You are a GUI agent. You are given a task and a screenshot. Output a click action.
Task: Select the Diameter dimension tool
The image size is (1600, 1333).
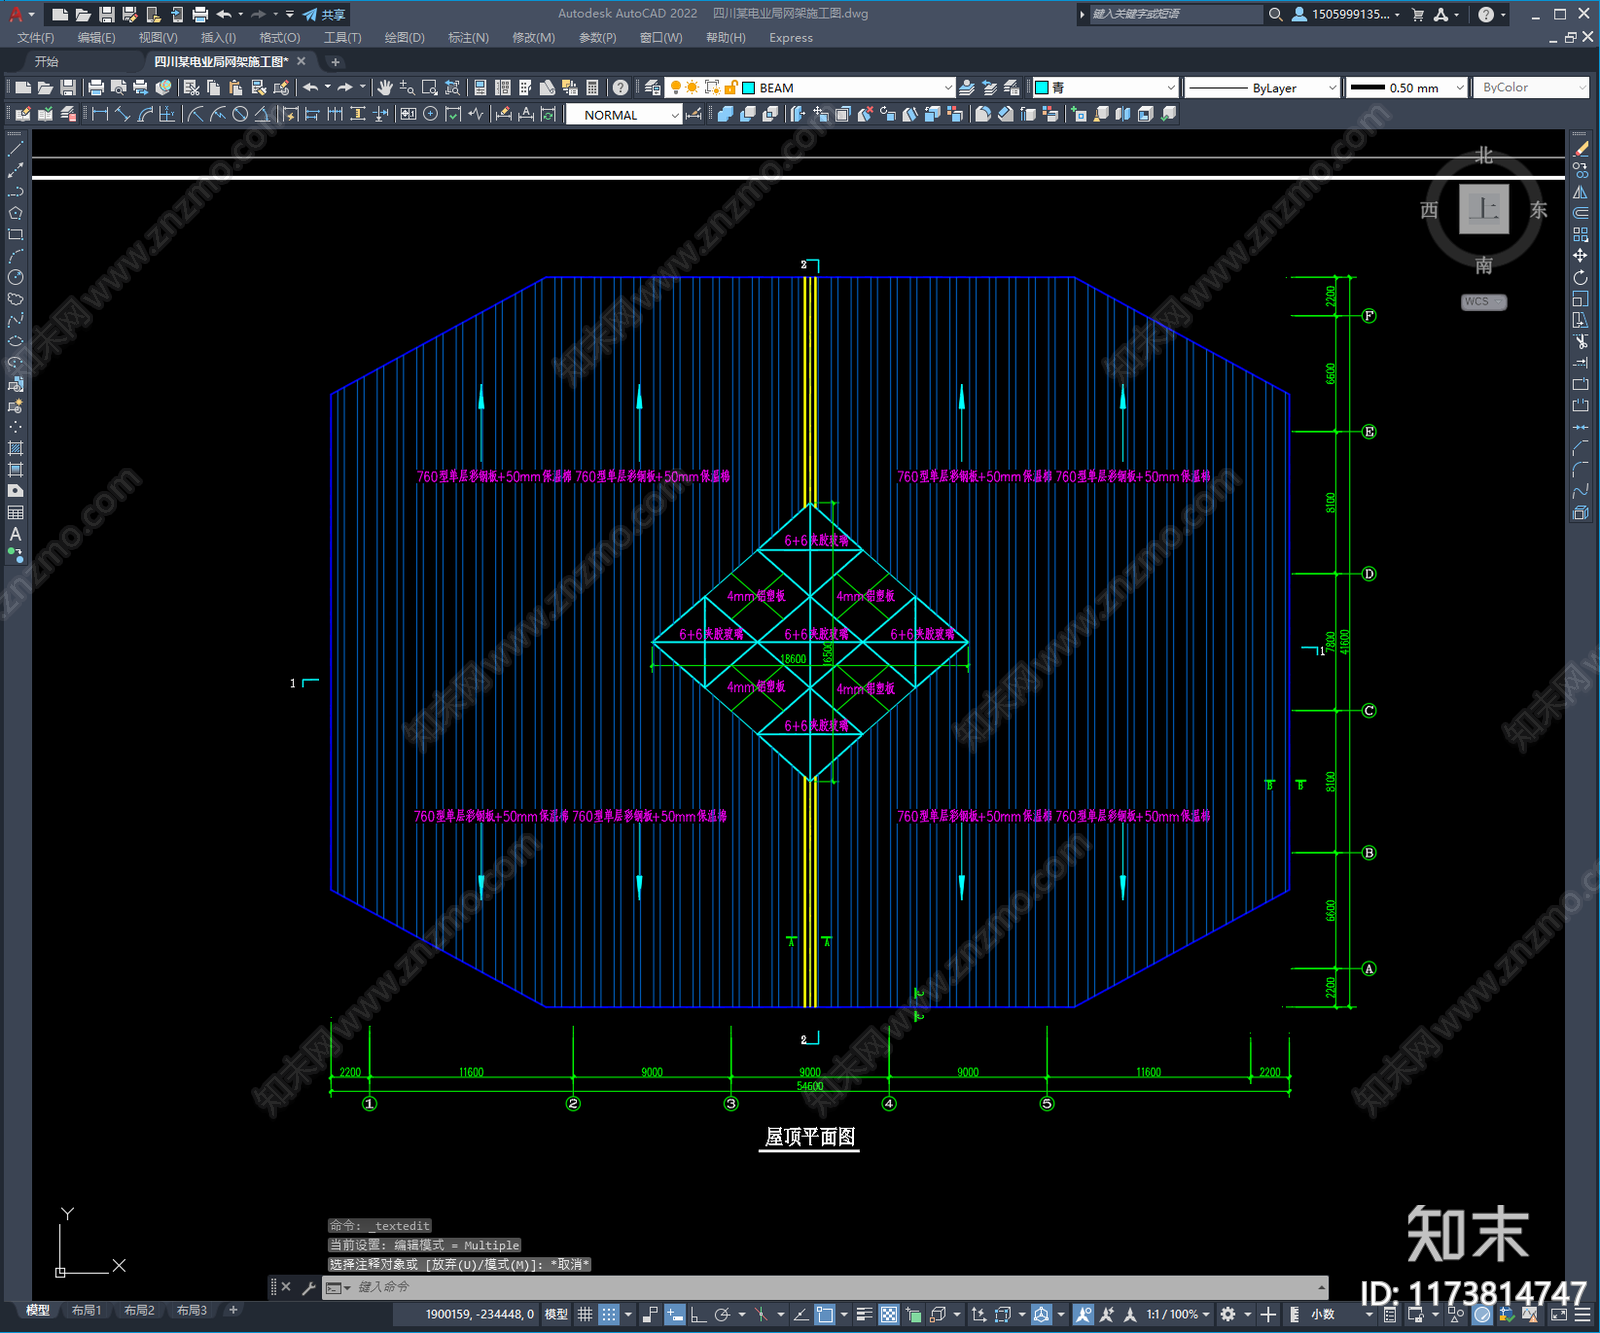(x=240, y=115)
